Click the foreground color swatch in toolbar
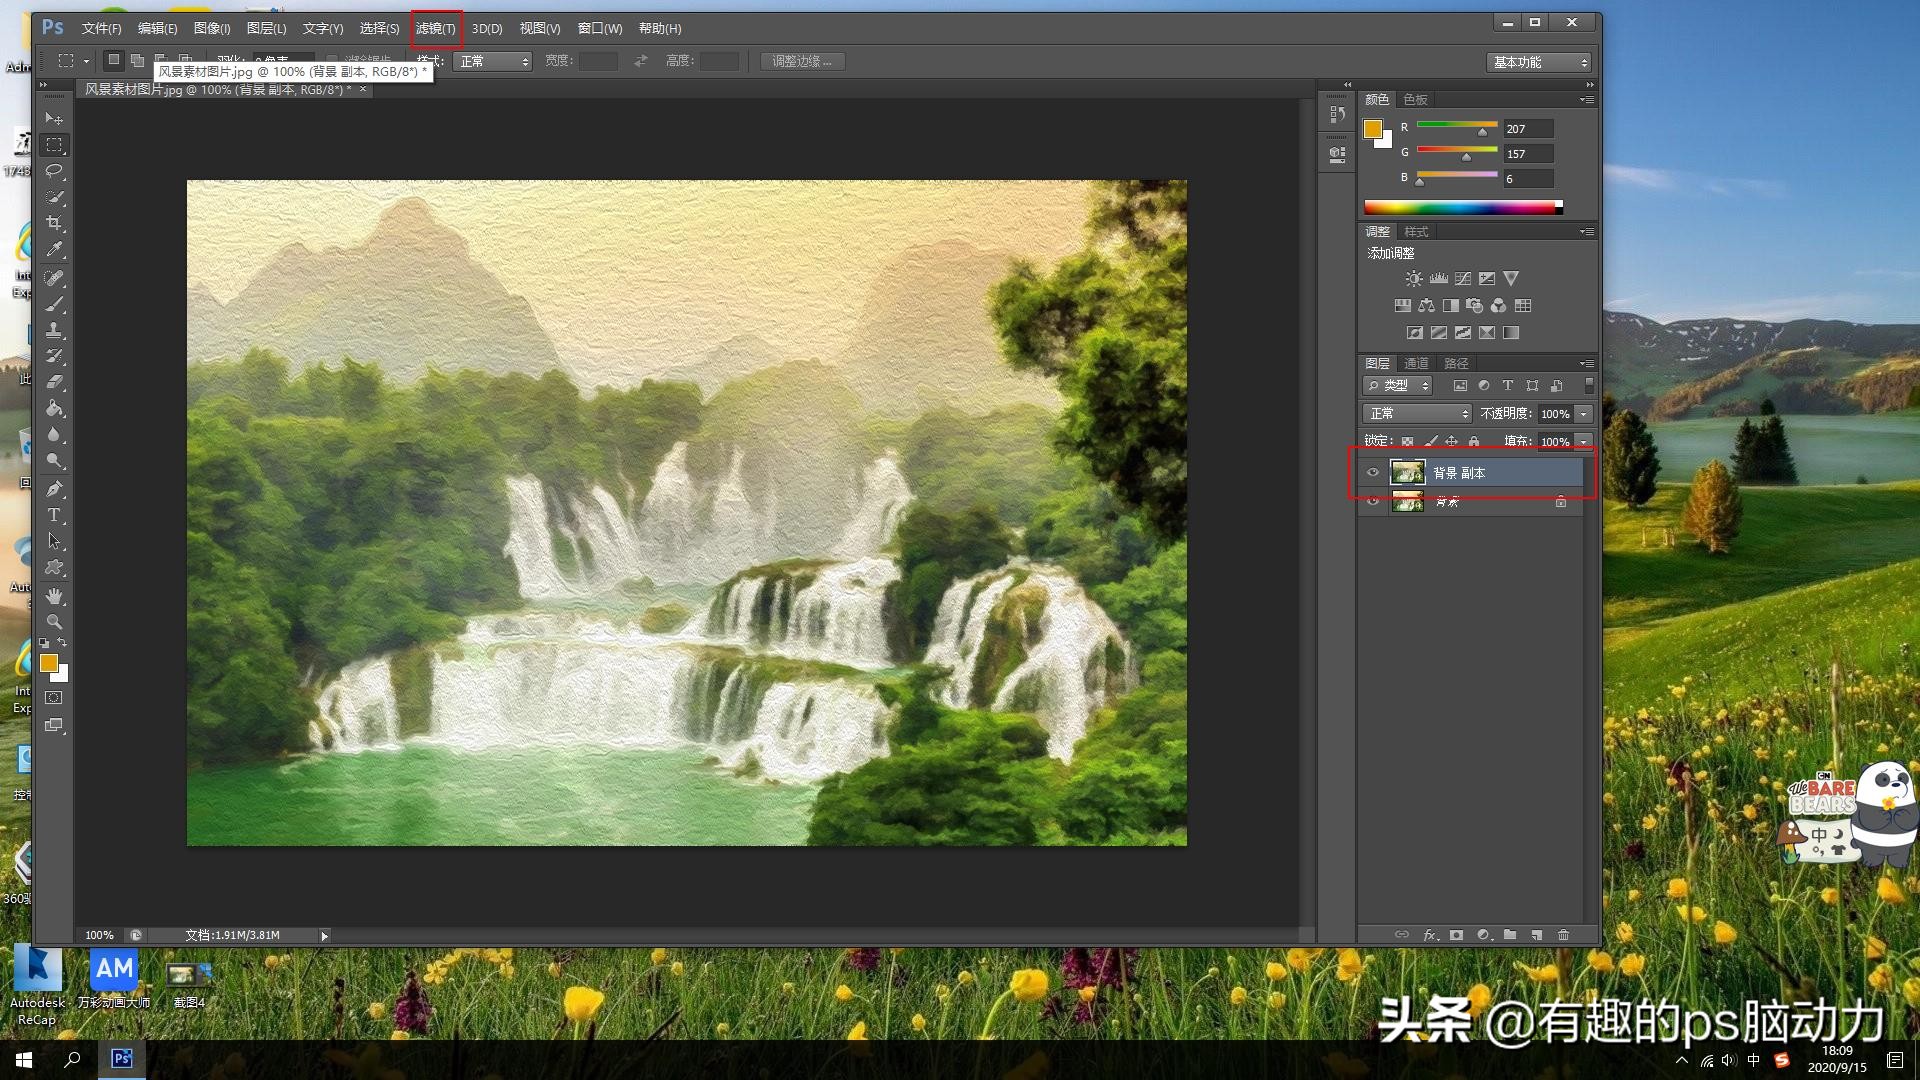 coord(48,663)
